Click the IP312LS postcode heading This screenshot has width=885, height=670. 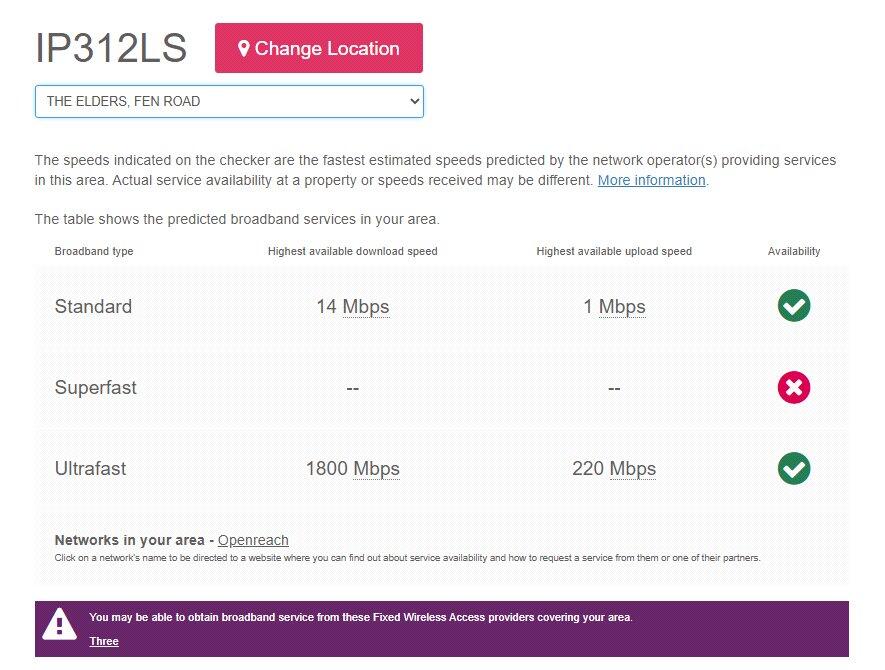(x=111, y=48)
